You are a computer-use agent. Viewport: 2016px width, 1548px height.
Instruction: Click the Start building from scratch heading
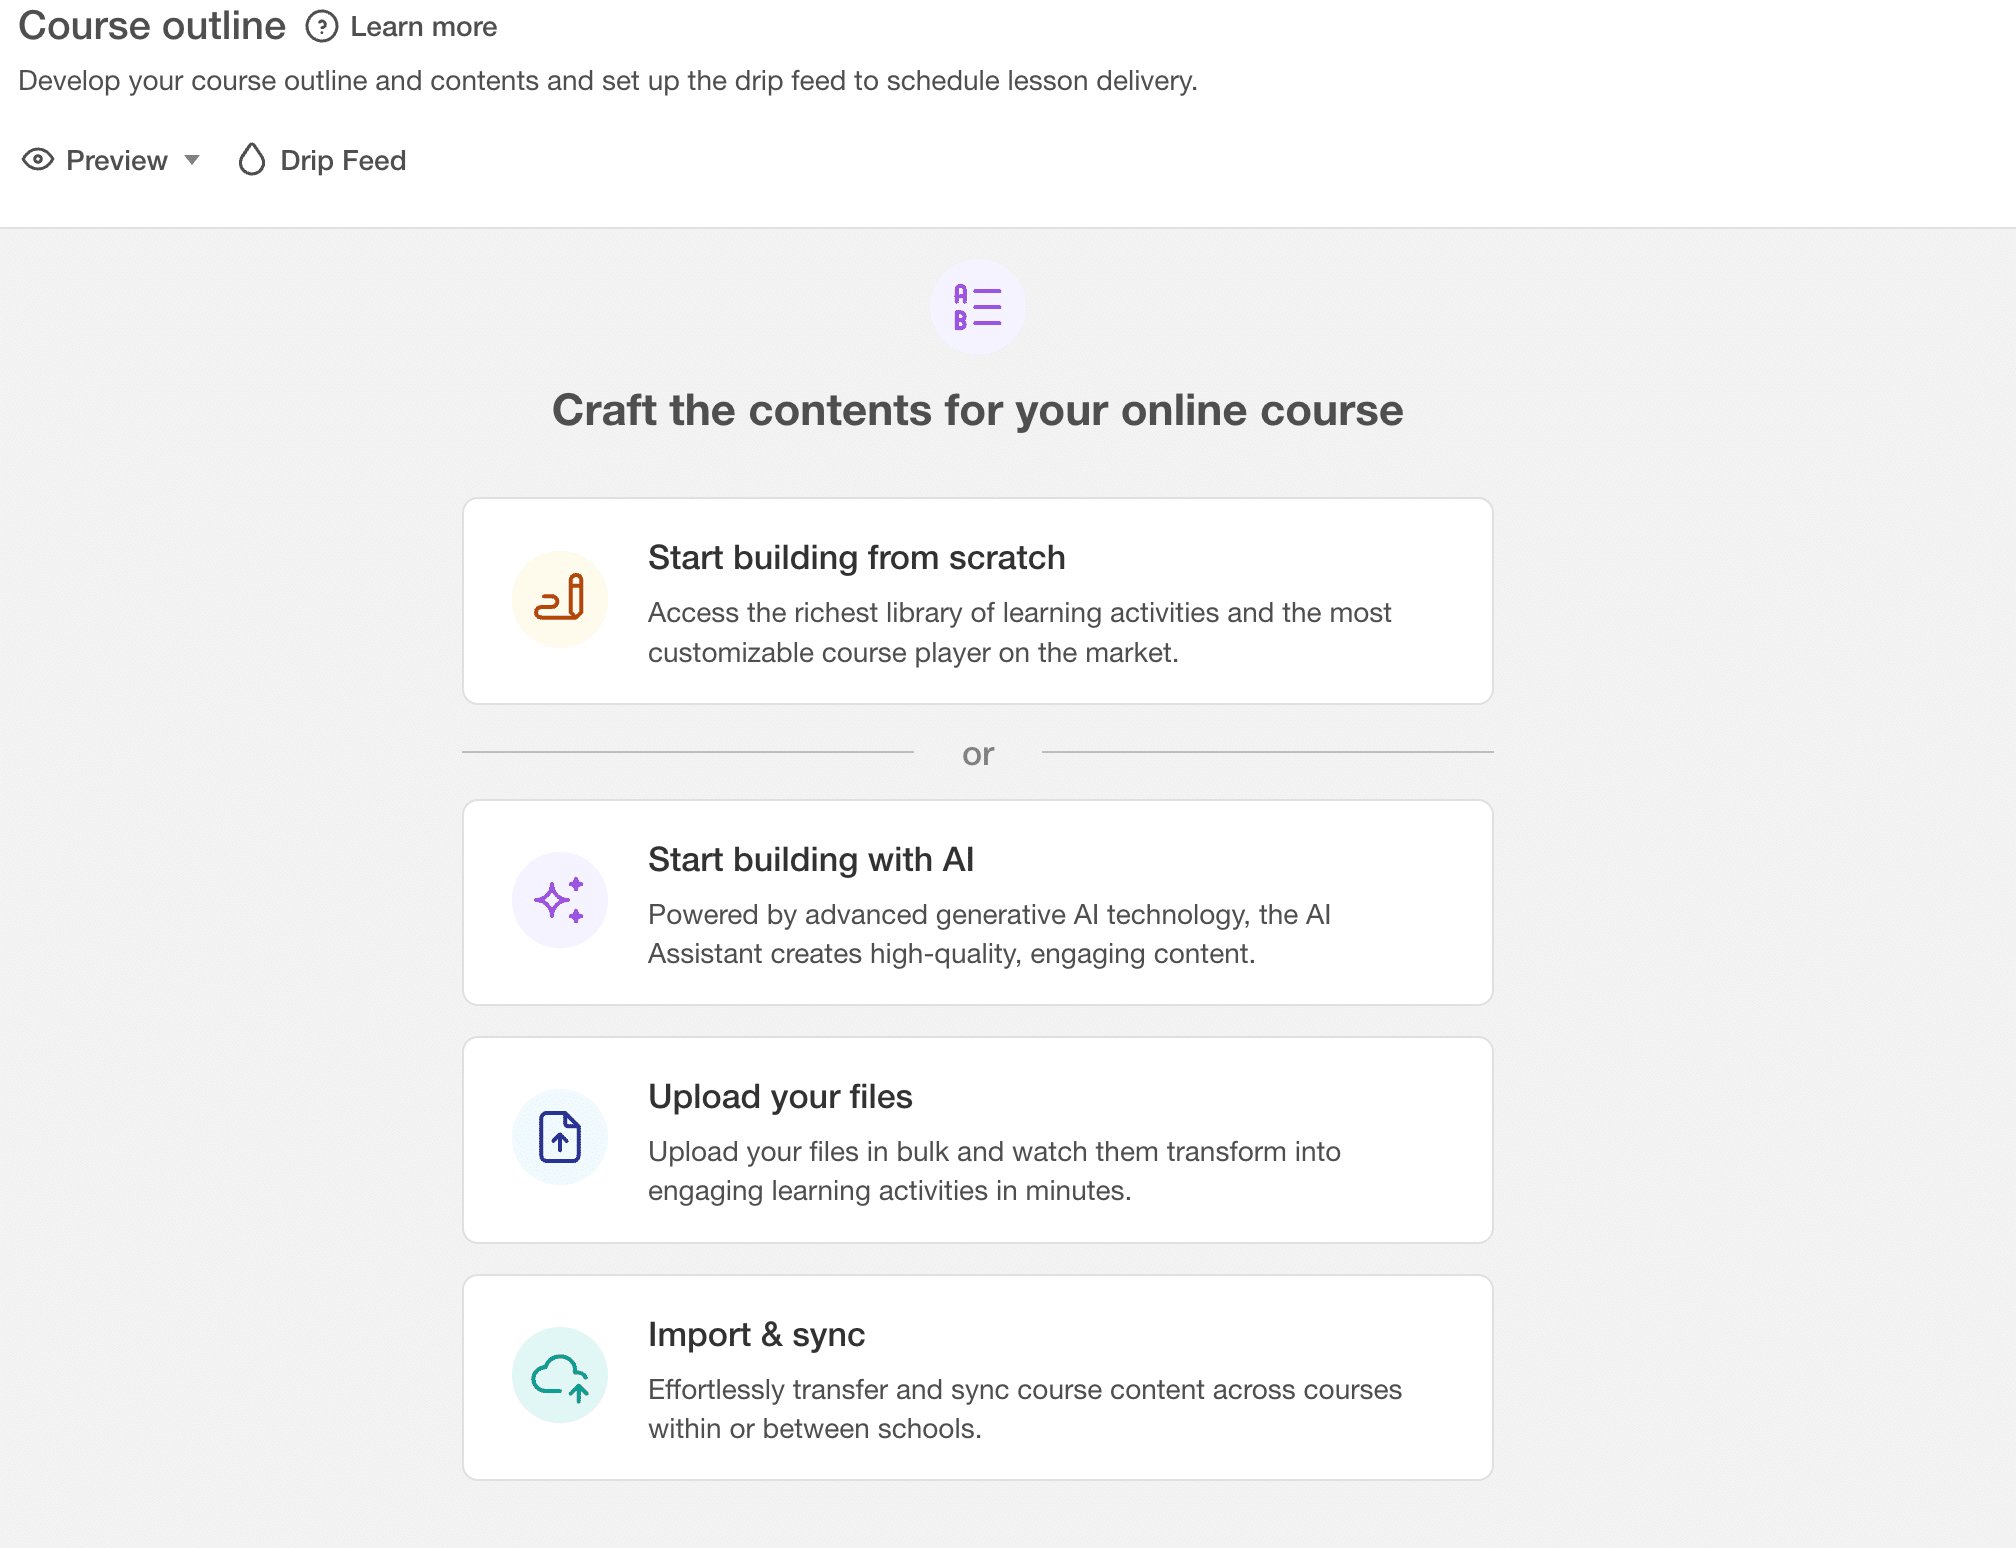pos(856,558)
